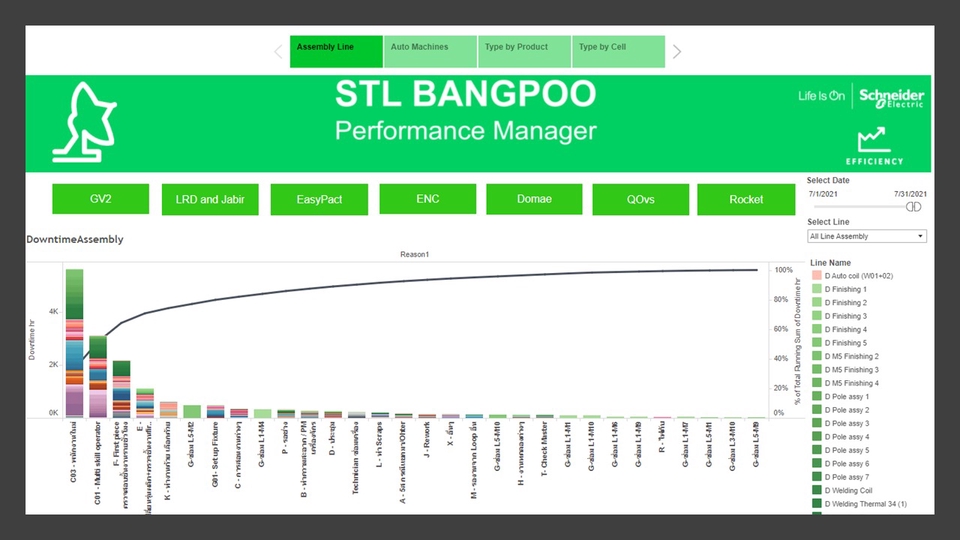Viewport: 960px width, 540px height.
Task: Click the 7/31/2021 end date
Action: [x=910, y=194]
